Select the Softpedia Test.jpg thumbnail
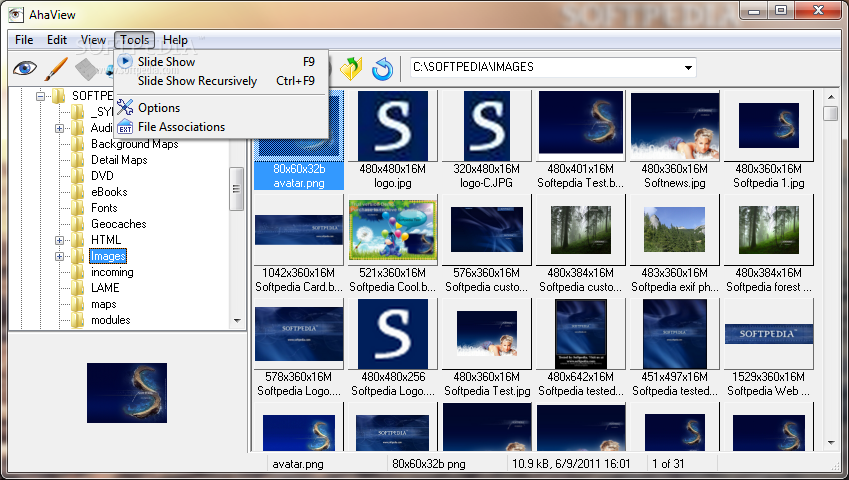 coord(486,334)
